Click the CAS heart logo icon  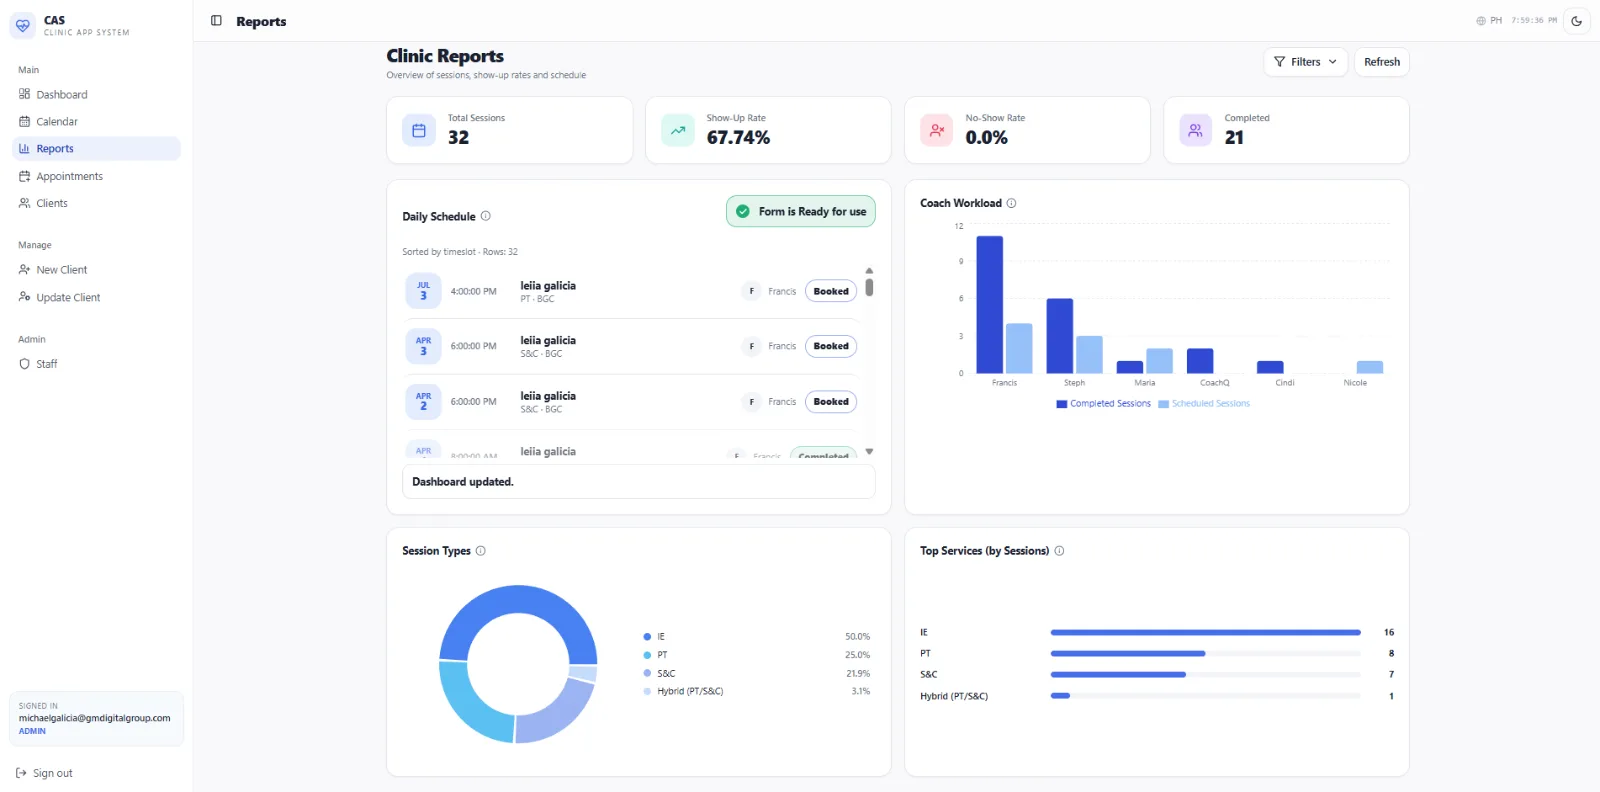click(x=23, y=25)
